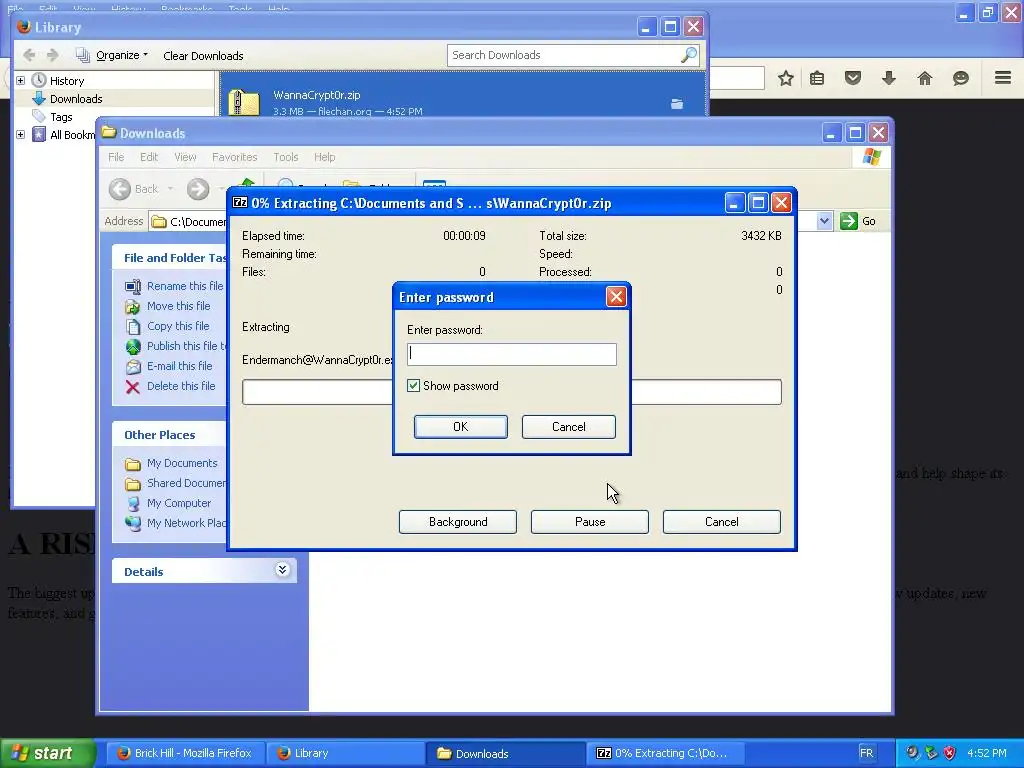Switch to Downloads taskbar item

(x=505, y=753)
